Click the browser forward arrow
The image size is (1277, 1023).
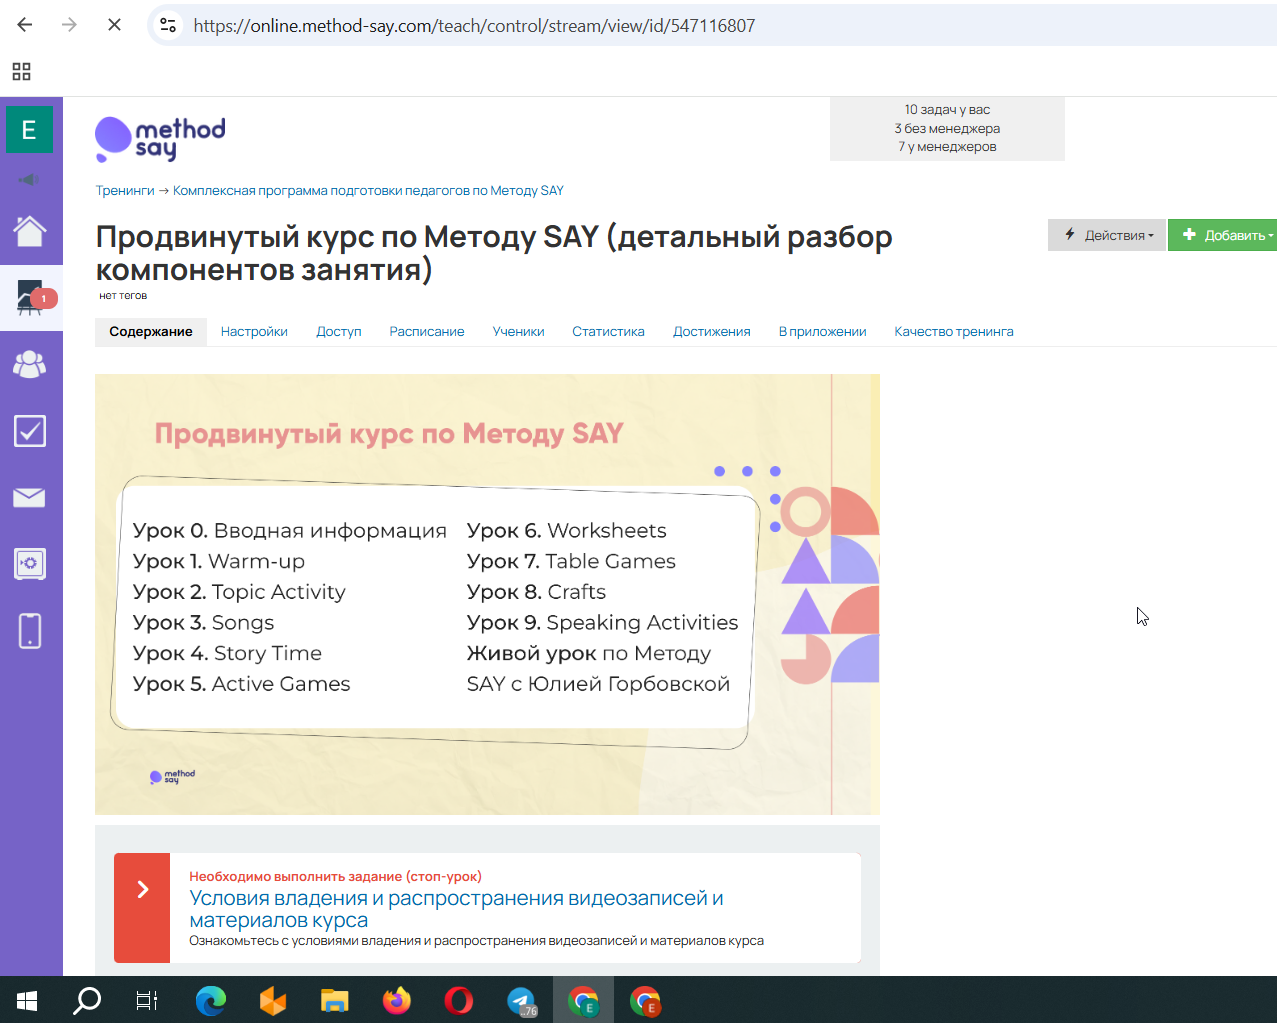69,25
